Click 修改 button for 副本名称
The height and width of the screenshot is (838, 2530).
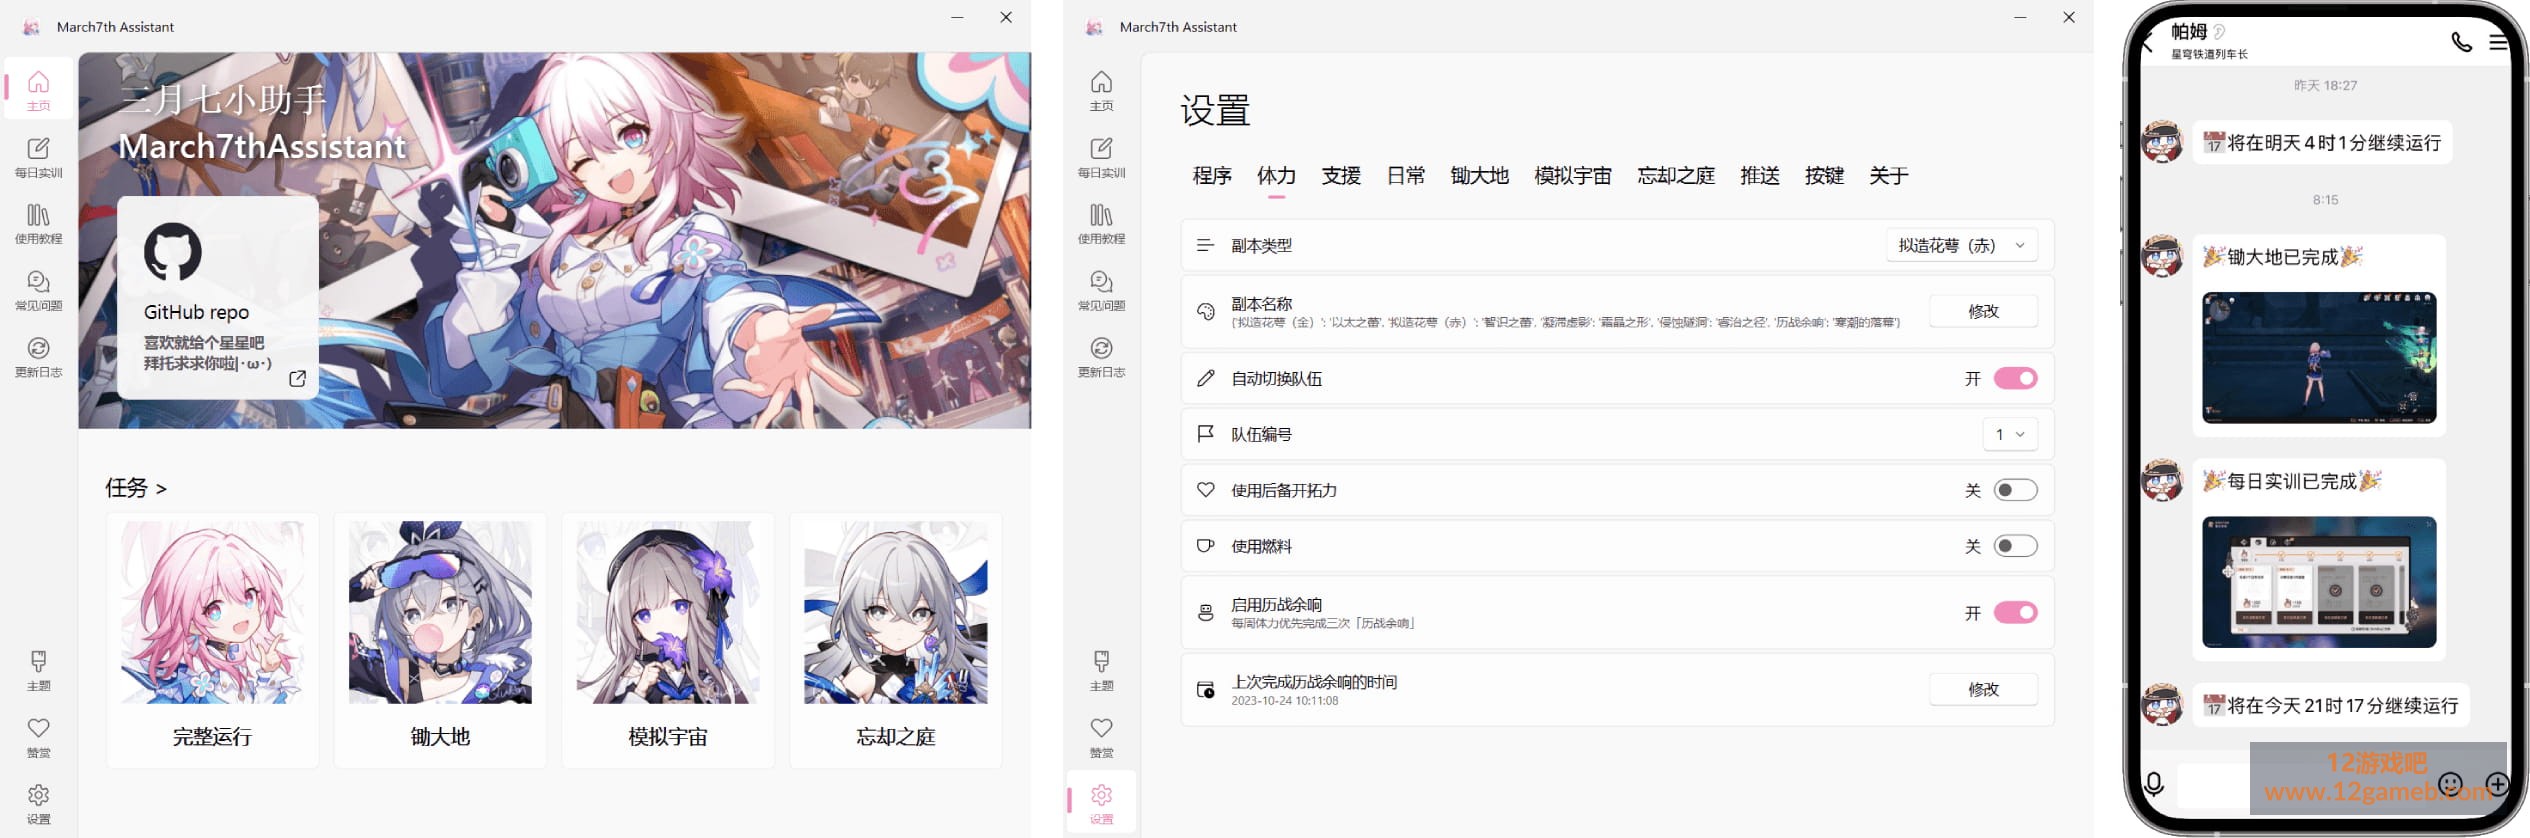pyautogui.click(x=1983, y=311)
